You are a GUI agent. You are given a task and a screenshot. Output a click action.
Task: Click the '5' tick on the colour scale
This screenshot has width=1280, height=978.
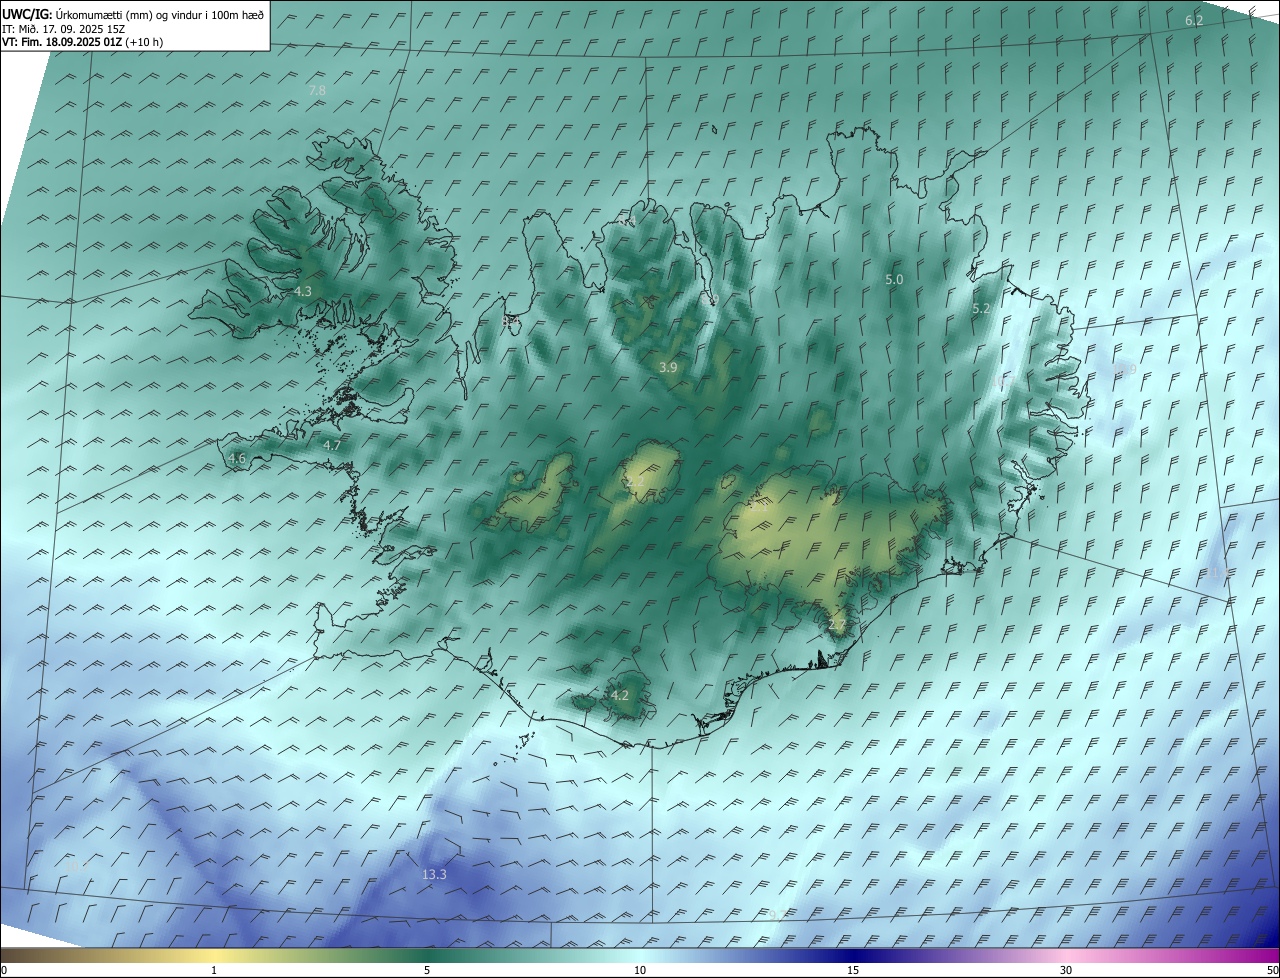(x=427, y=970)
